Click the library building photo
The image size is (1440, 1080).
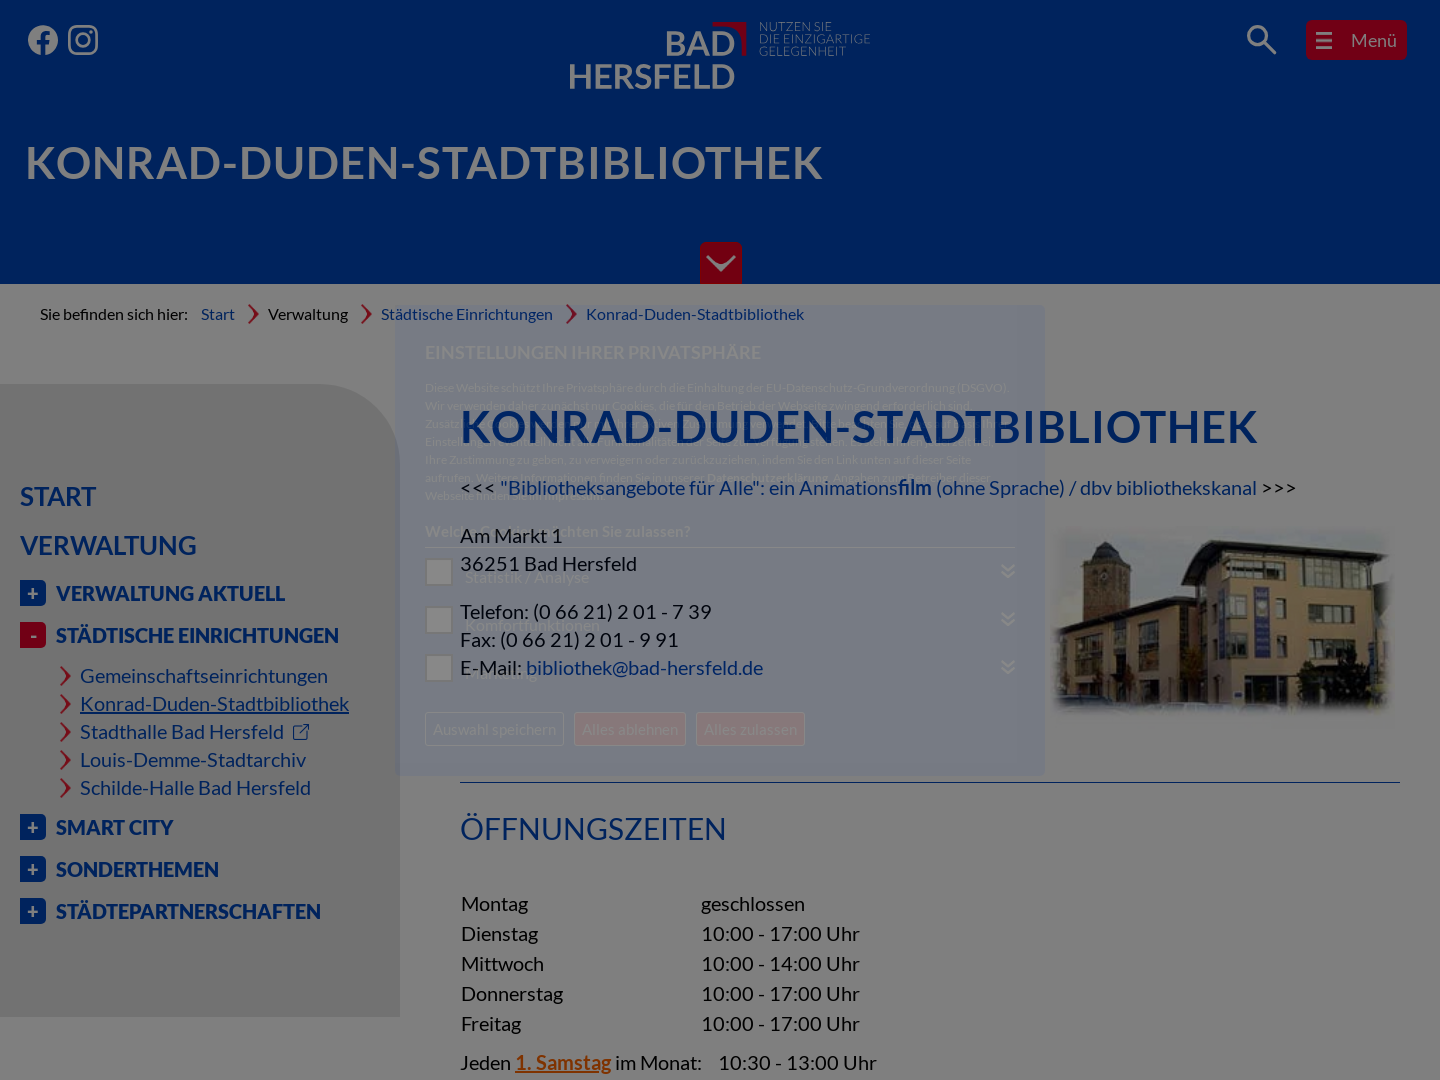(x=1222, y=621)
